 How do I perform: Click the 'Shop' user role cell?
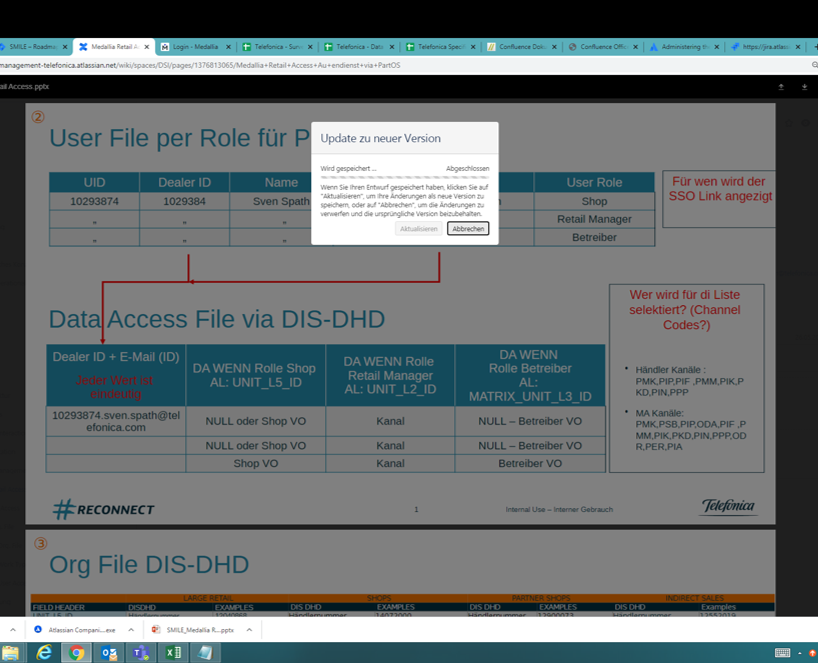pyautogui.click(x=594, y=201)
